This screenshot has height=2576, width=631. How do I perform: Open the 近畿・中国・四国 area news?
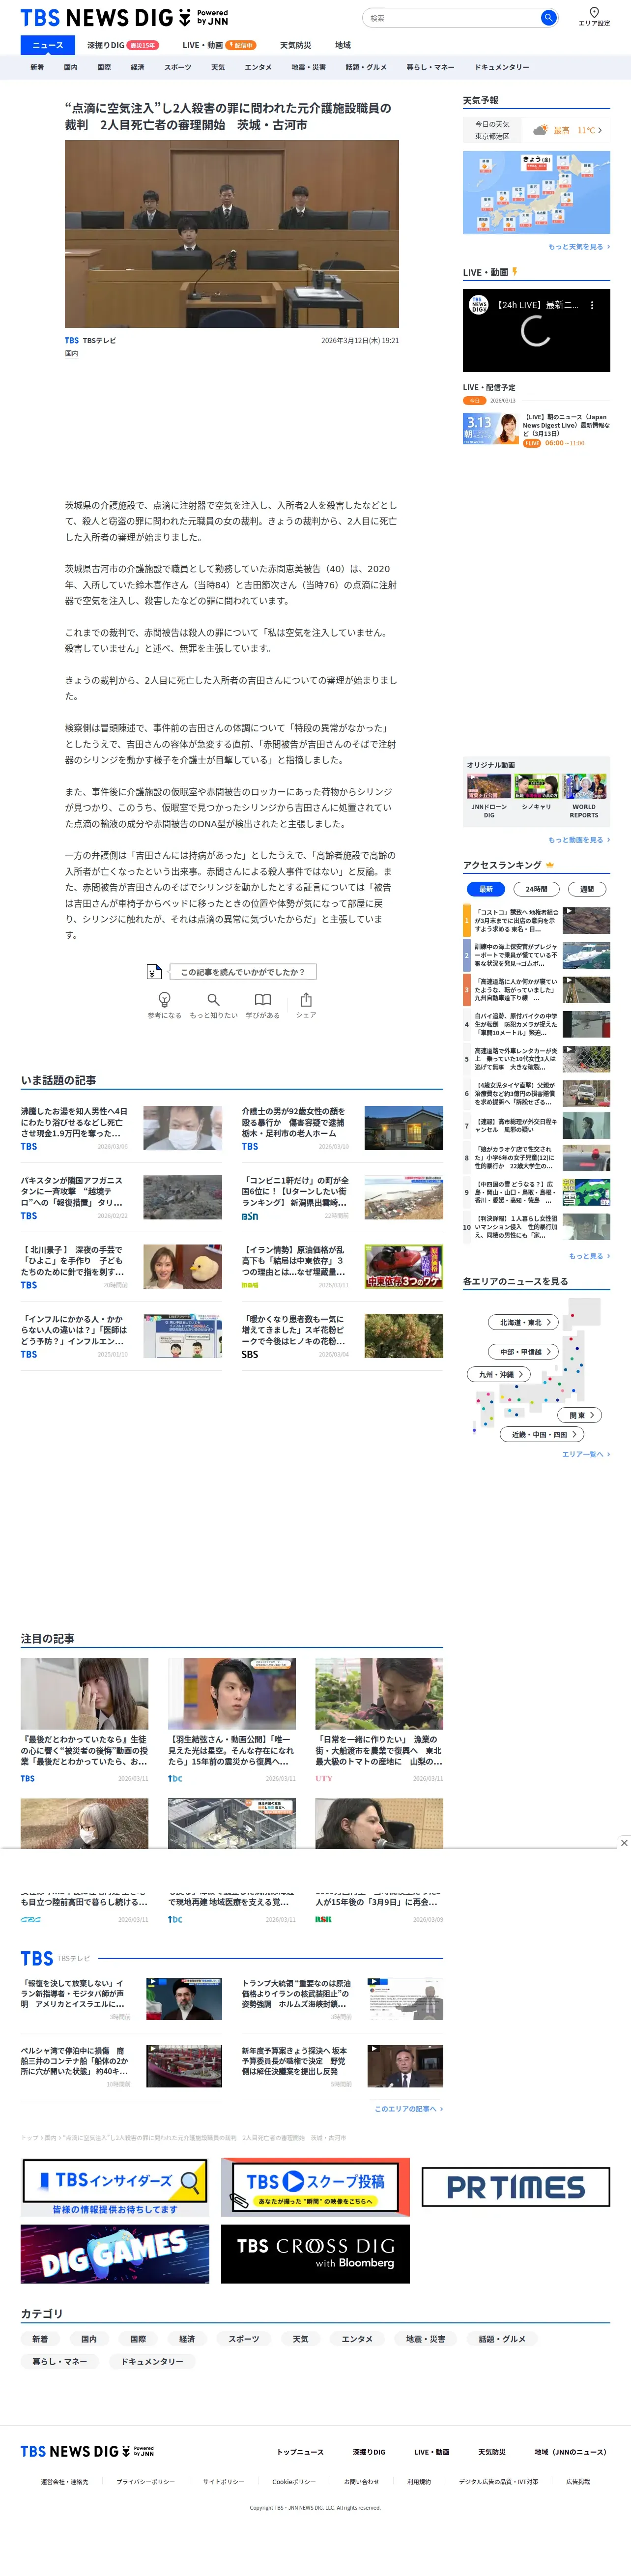pyautogui.click(x=543, y=1434)
